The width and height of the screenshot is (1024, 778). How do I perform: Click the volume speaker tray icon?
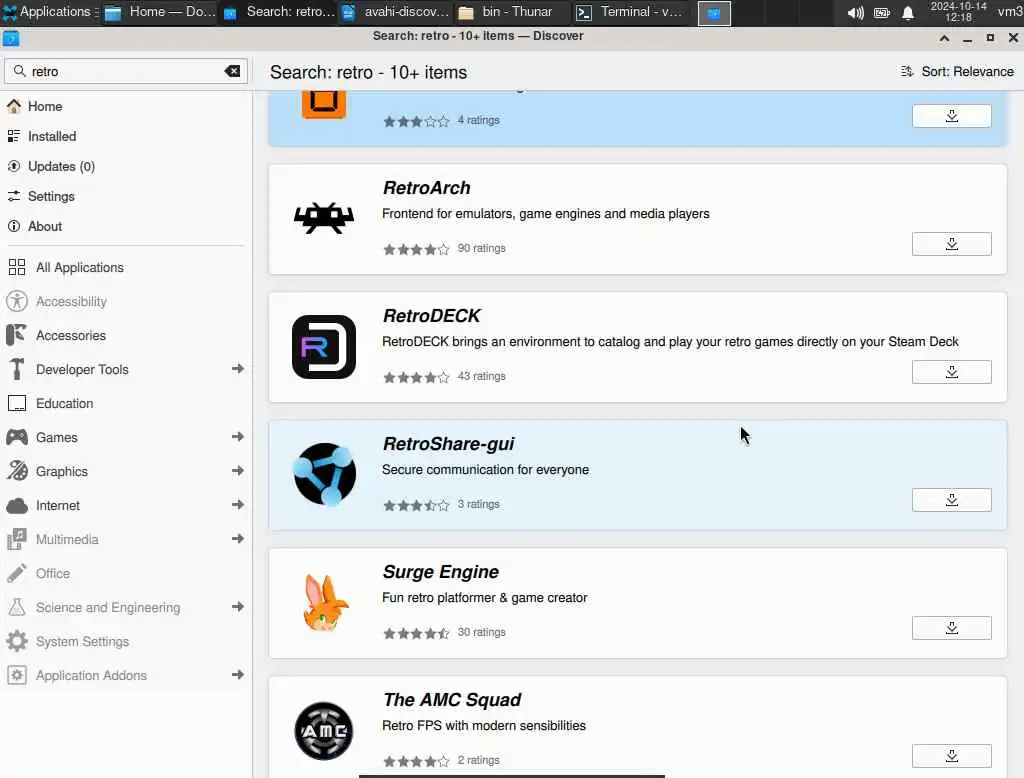pos(855,13)
